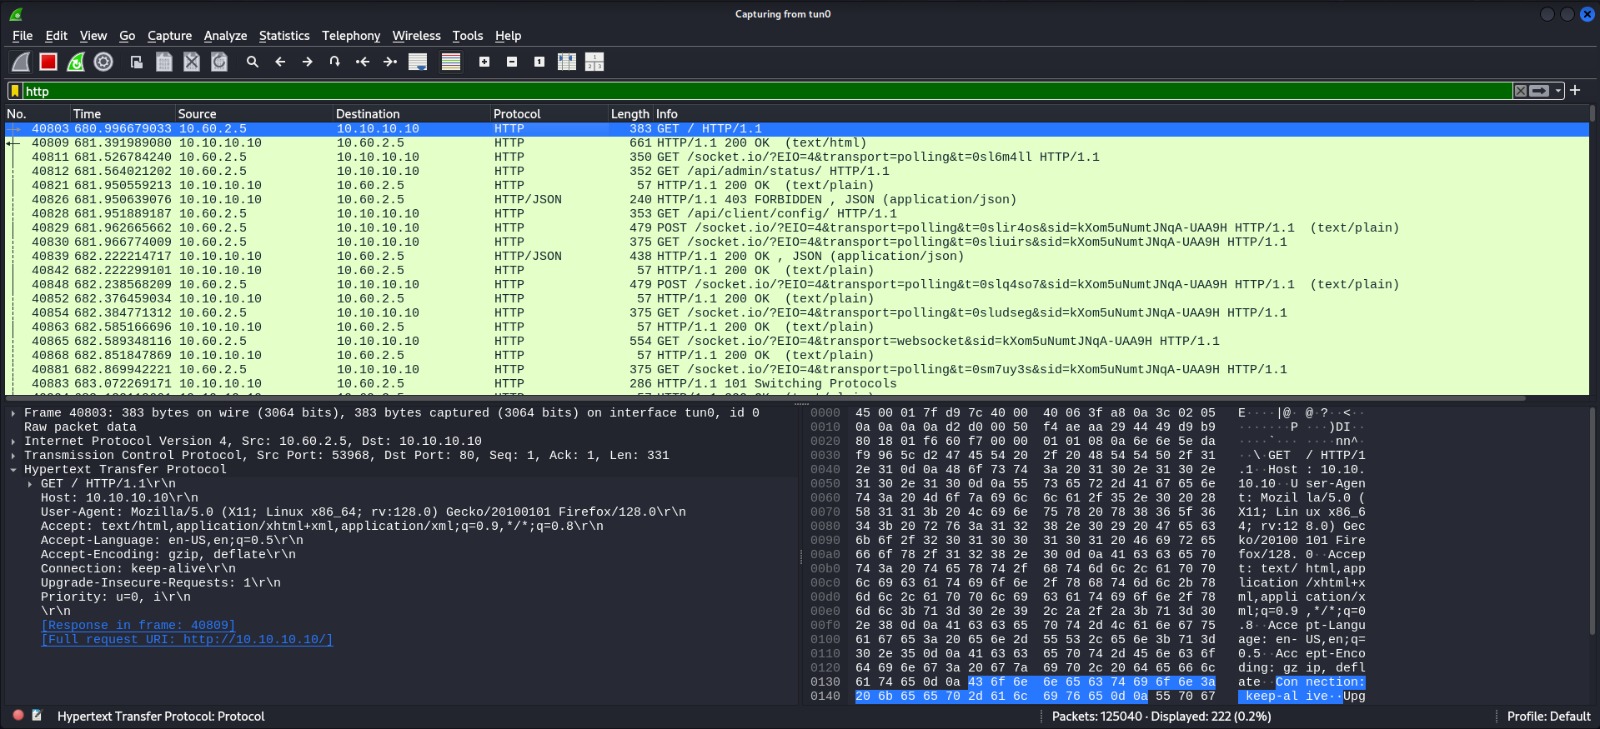
Task: Toggle auto-scroll during live capture
Action: coord(418,62)
